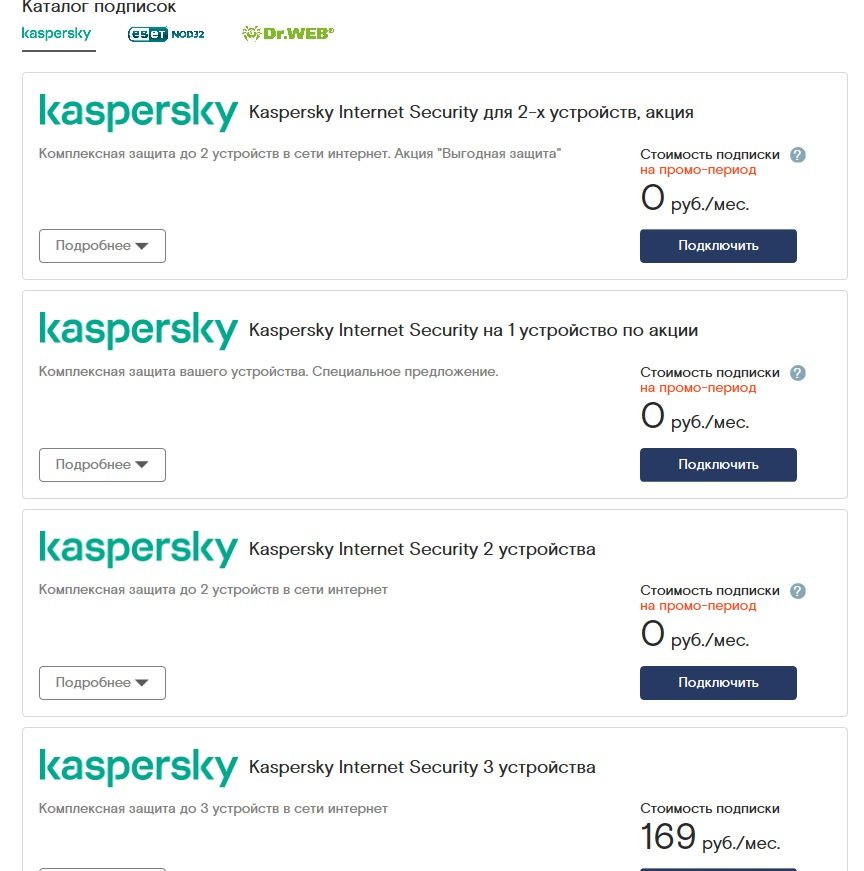Expand Подробнее for Security 2 устройства
This screenshot has height=871, width=864.
(102, 683)
